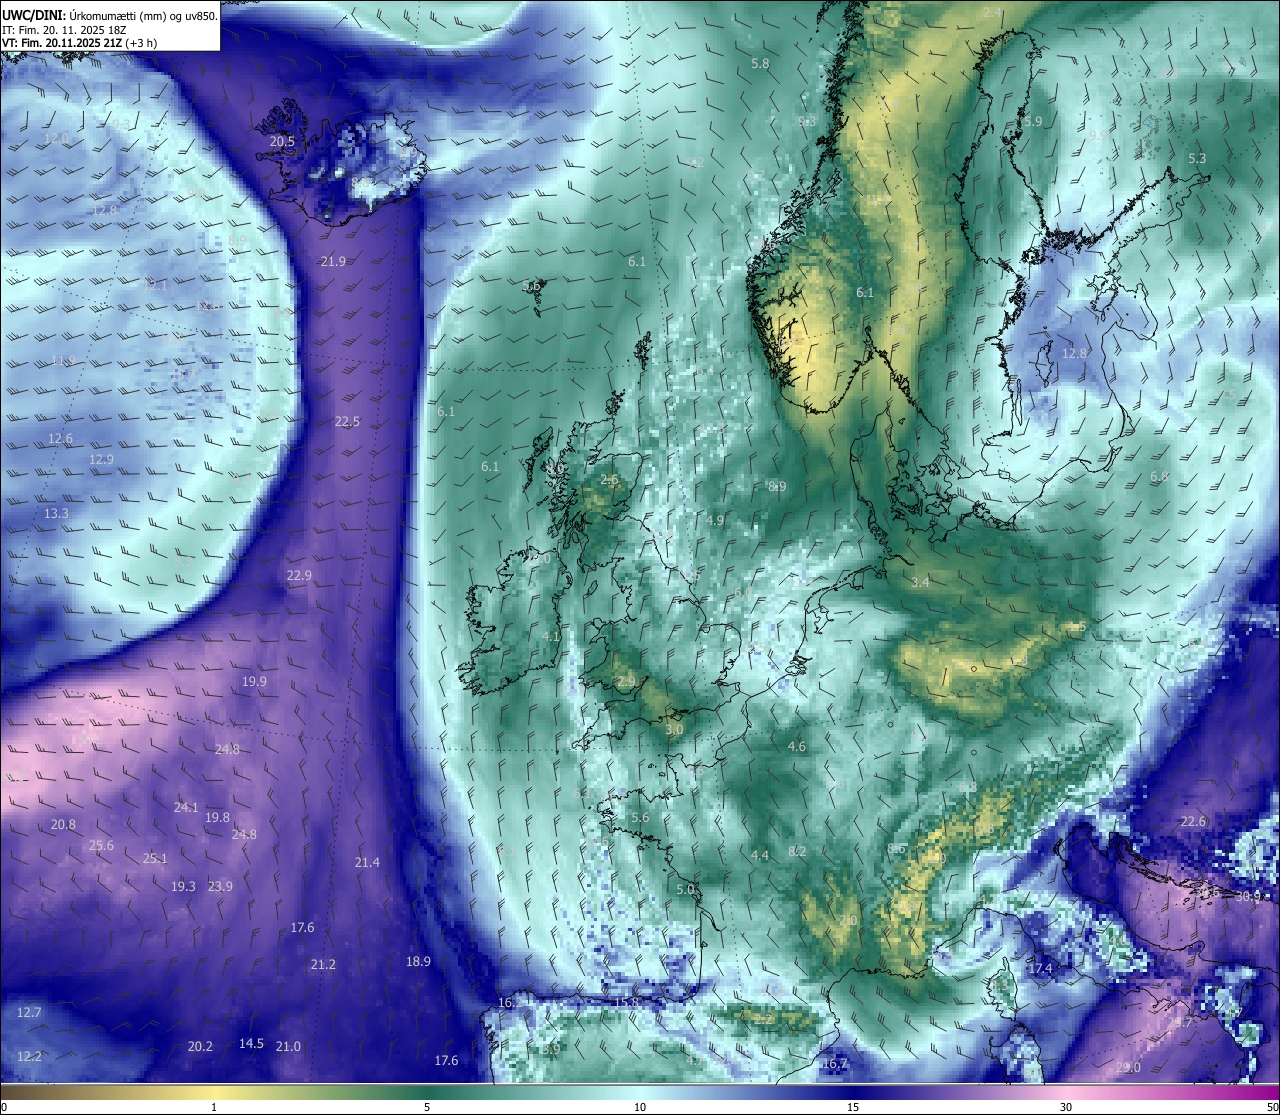
Task: Click the 5 tick on the color scale
Action: pos(427,1107)
